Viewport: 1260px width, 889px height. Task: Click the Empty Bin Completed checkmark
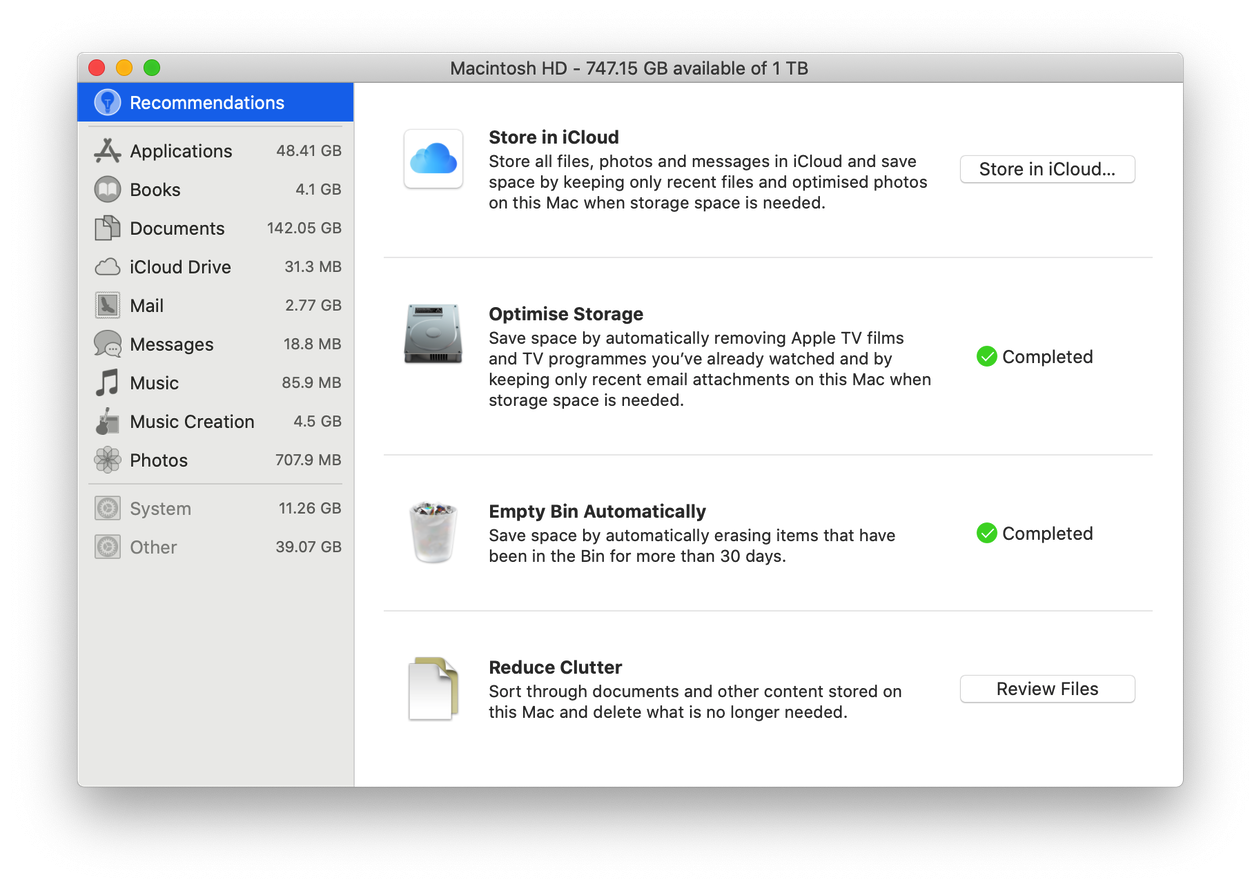coord(987,534)
